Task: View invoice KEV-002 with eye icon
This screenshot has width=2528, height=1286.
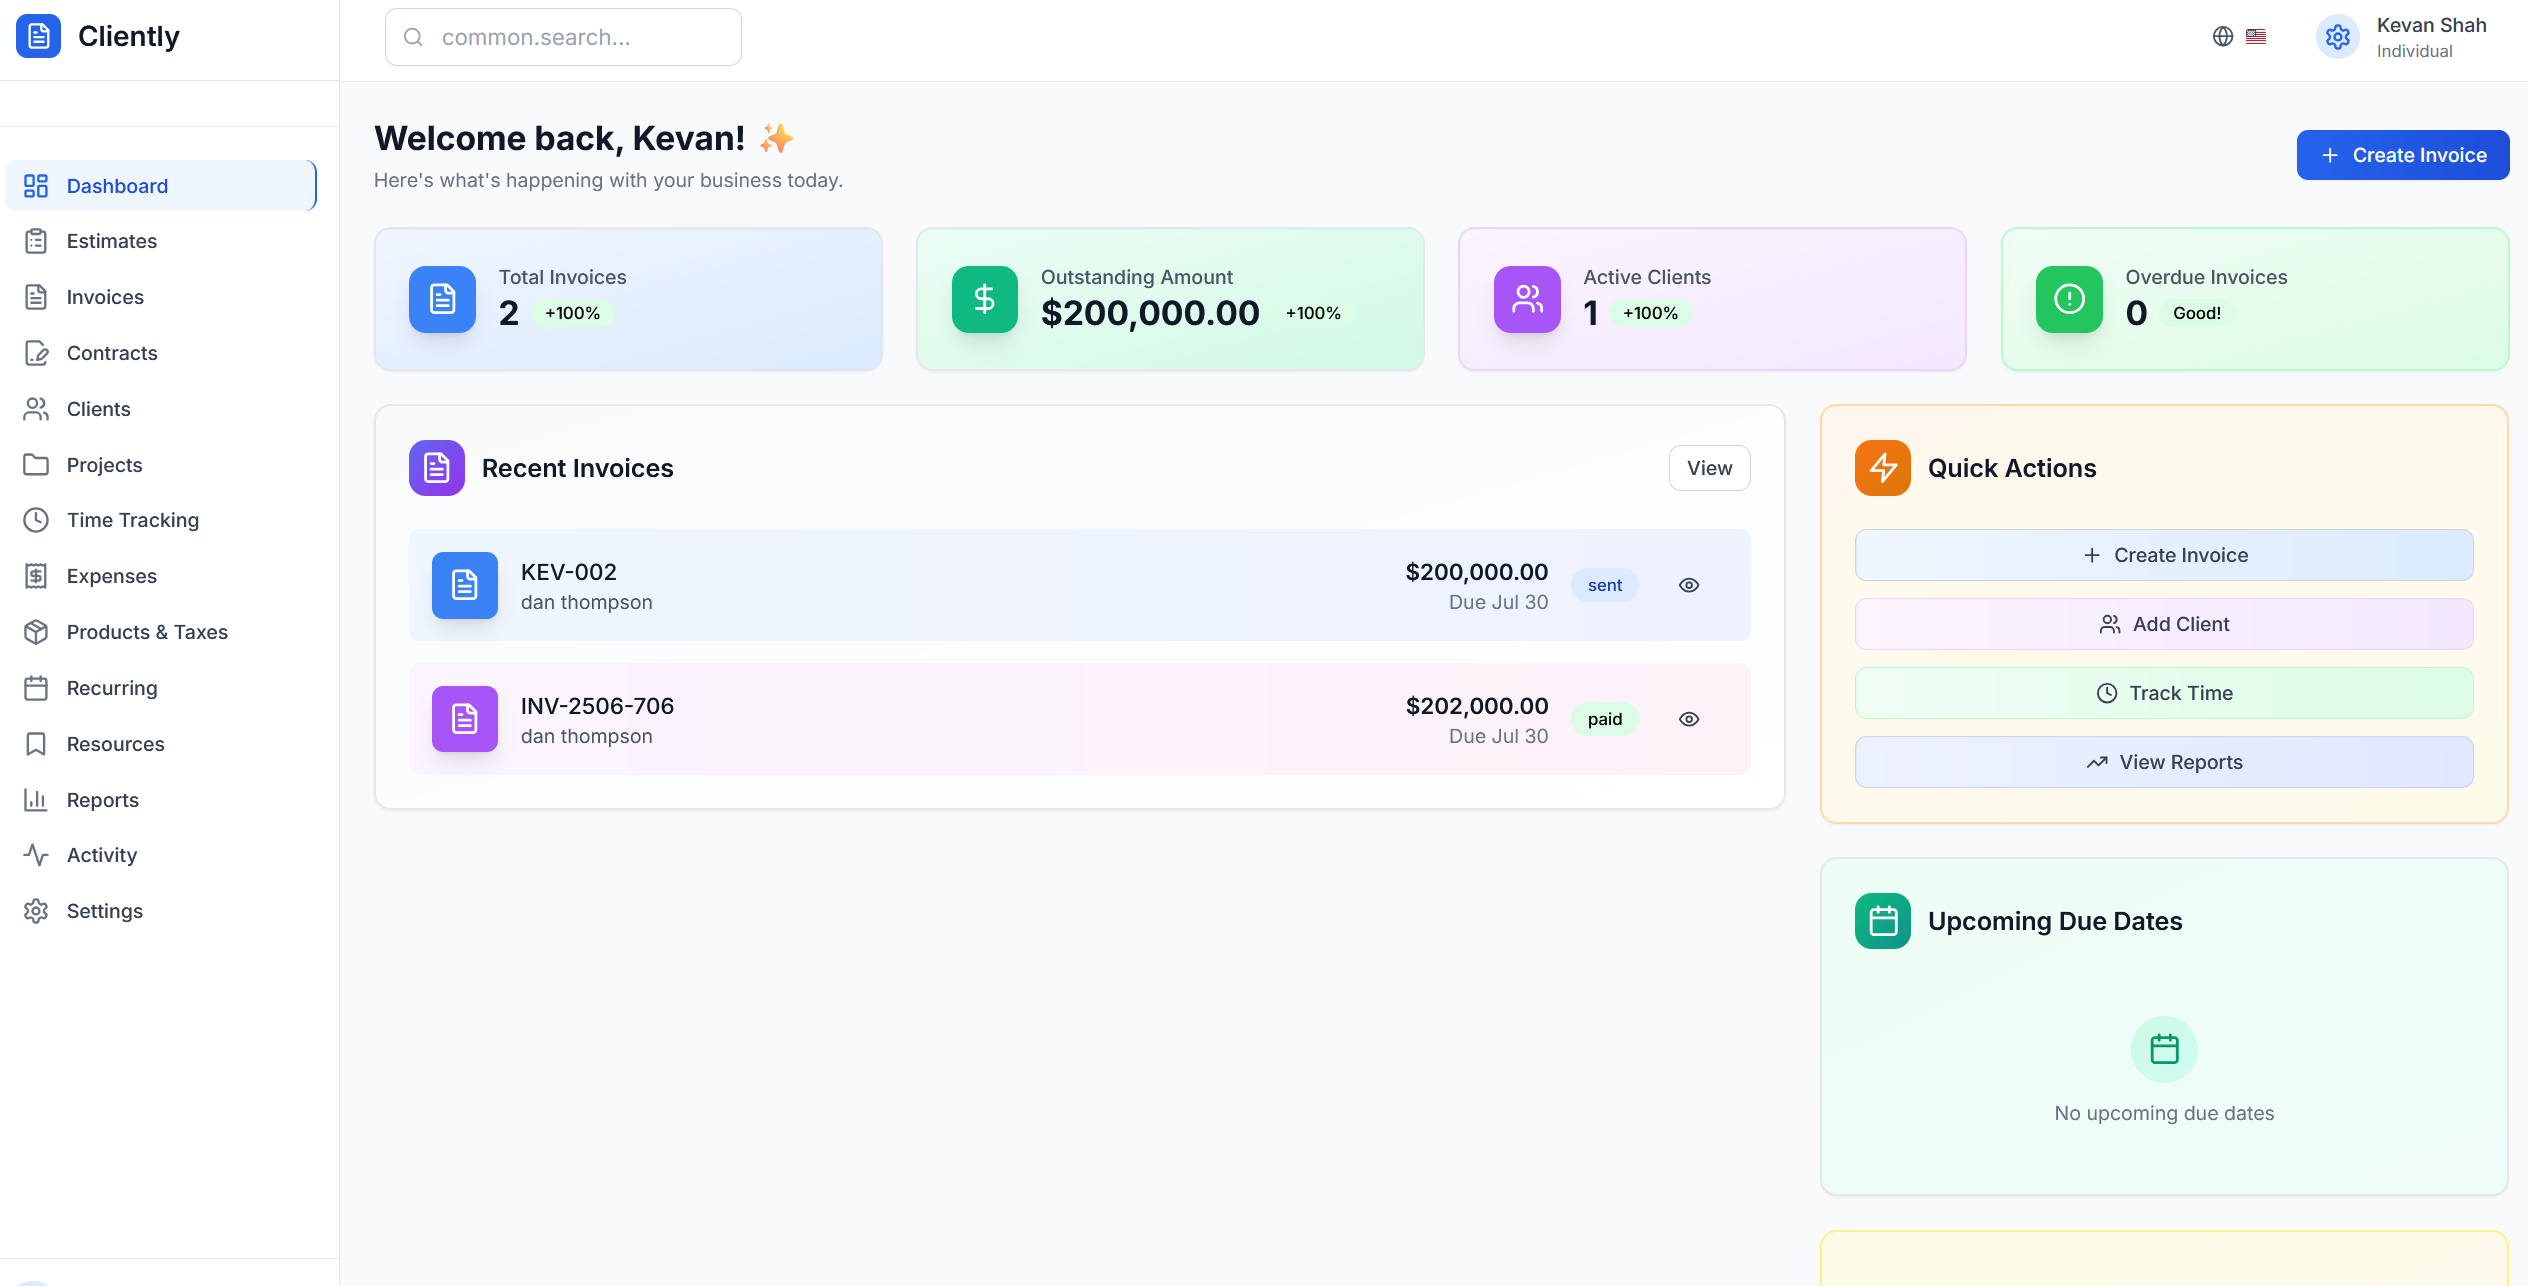Action: (1689, 585)
